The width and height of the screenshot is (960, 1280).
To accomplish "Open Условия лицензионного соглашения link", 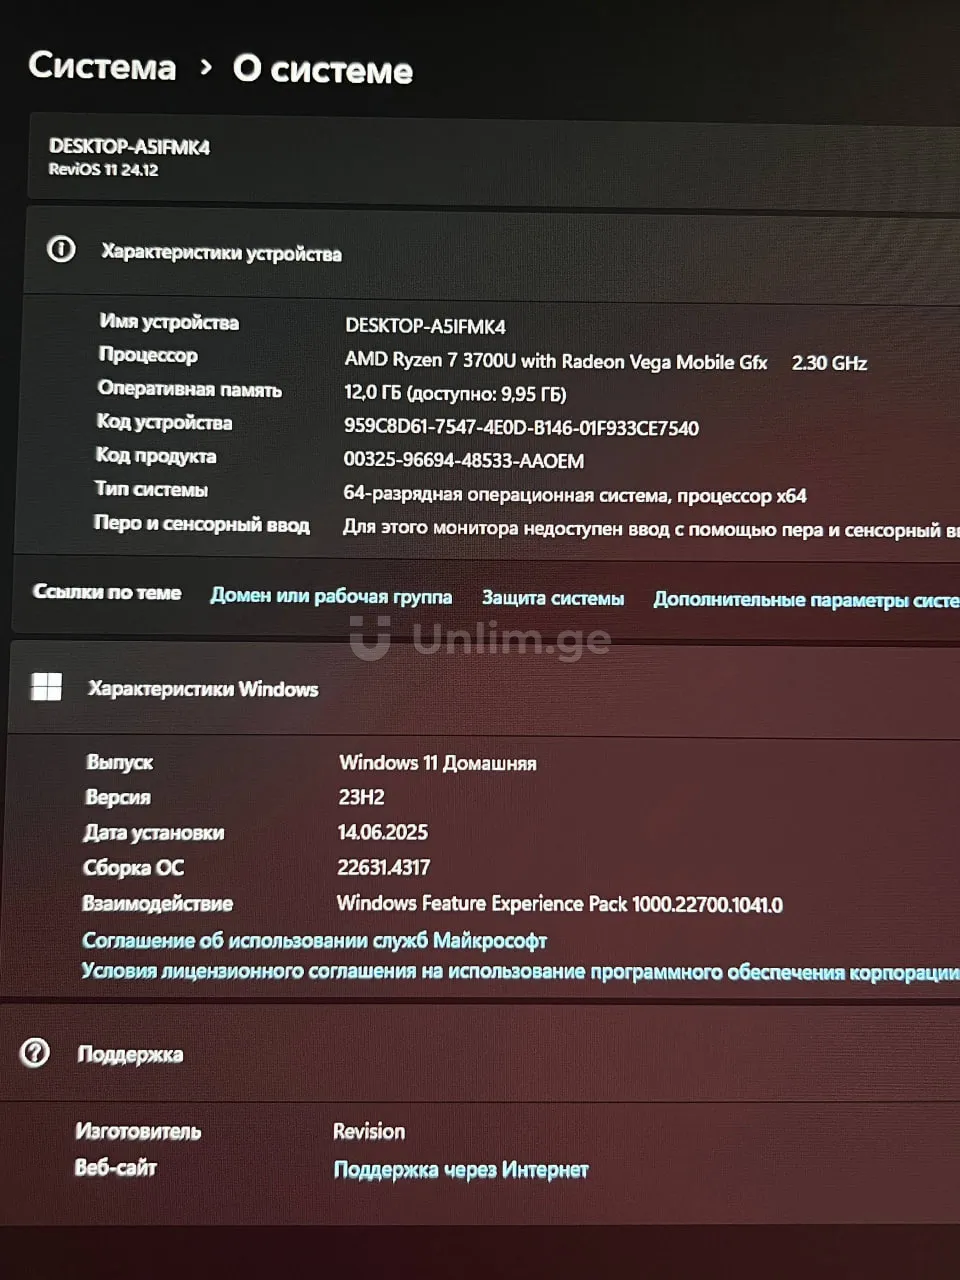I will (520, 971).
